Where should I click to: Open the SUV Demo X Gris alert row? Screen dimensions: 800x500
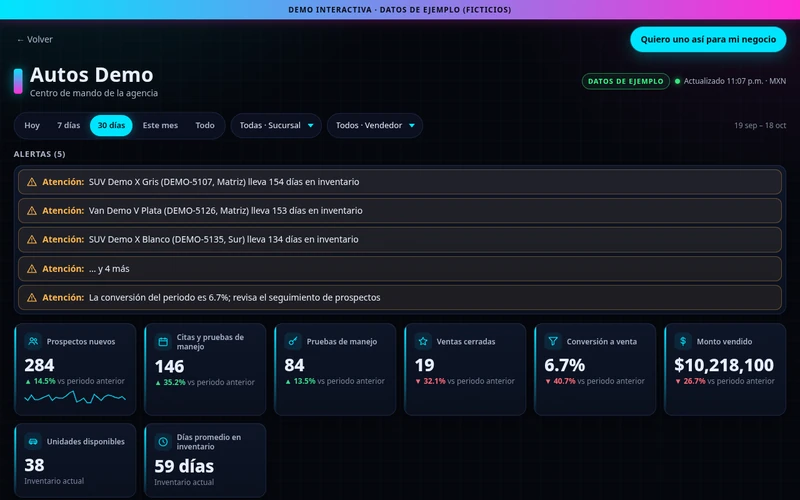[x=399, y=182]
